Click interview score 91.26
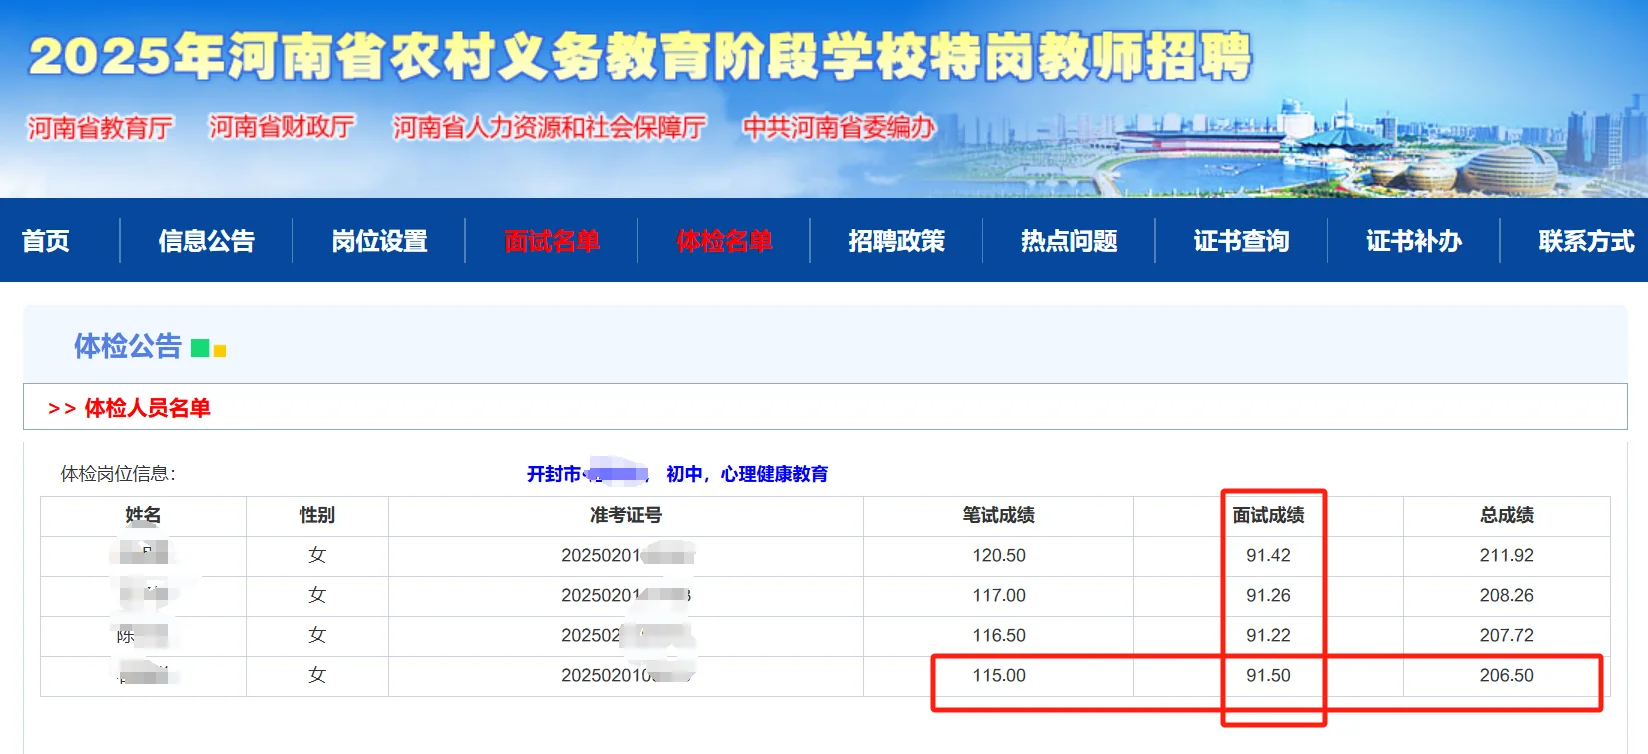Screen dimensions: 1648x754 (1268, 595)
